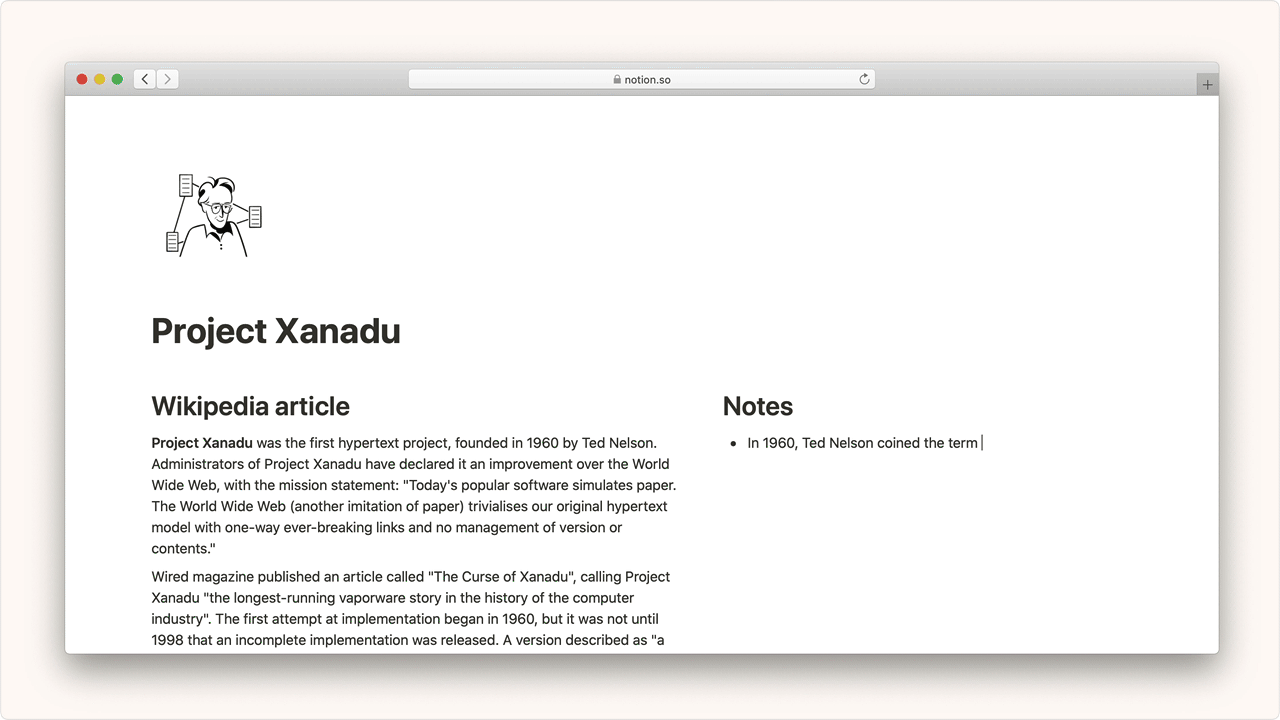Image resolution: width=1280 pixels, height=720 pixels.
Task: Click the paragraph starting 'Wired magazine published'
Action: point(411,608)
